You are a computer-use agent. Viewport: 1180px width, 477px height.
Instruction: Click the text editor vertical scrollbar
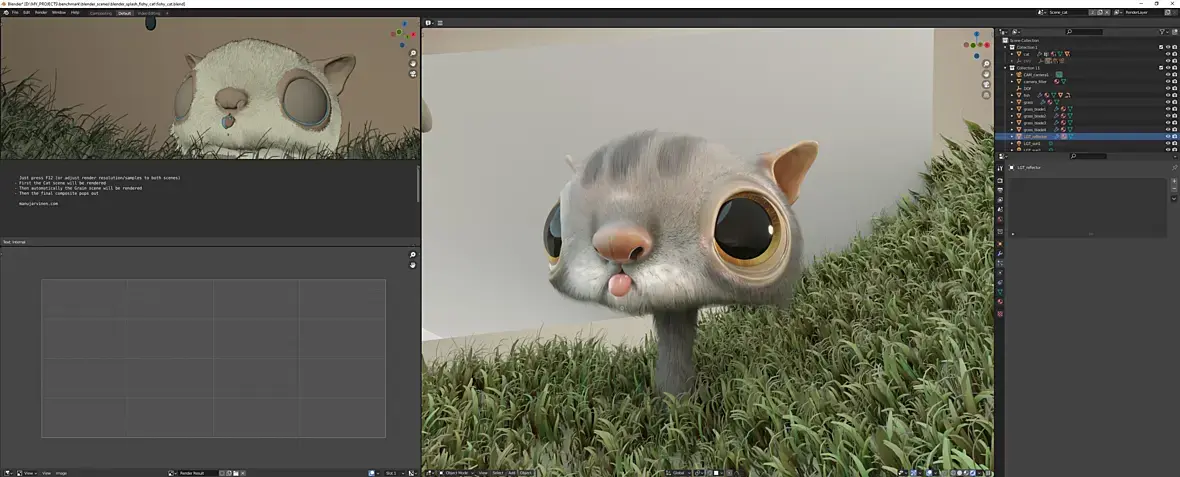pos(418,184)
